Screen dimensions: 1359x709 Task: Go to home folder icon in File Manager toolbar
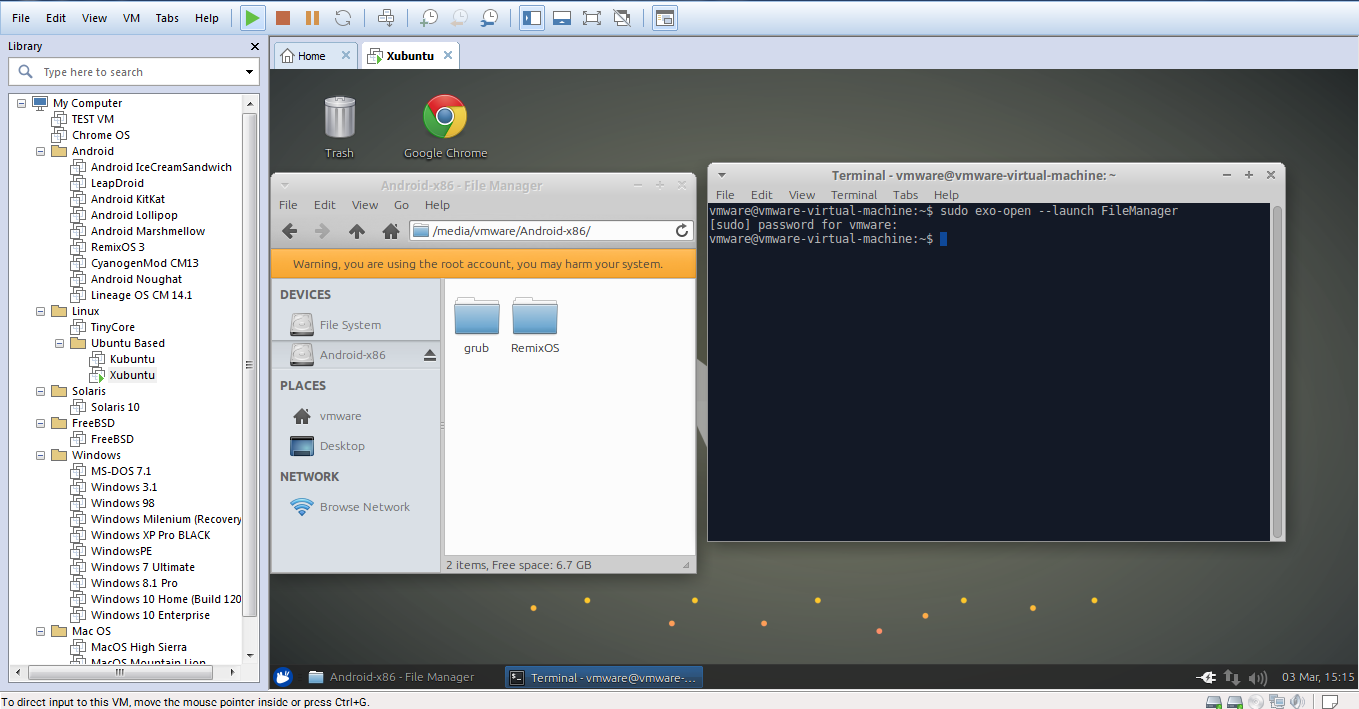point(391,231)
